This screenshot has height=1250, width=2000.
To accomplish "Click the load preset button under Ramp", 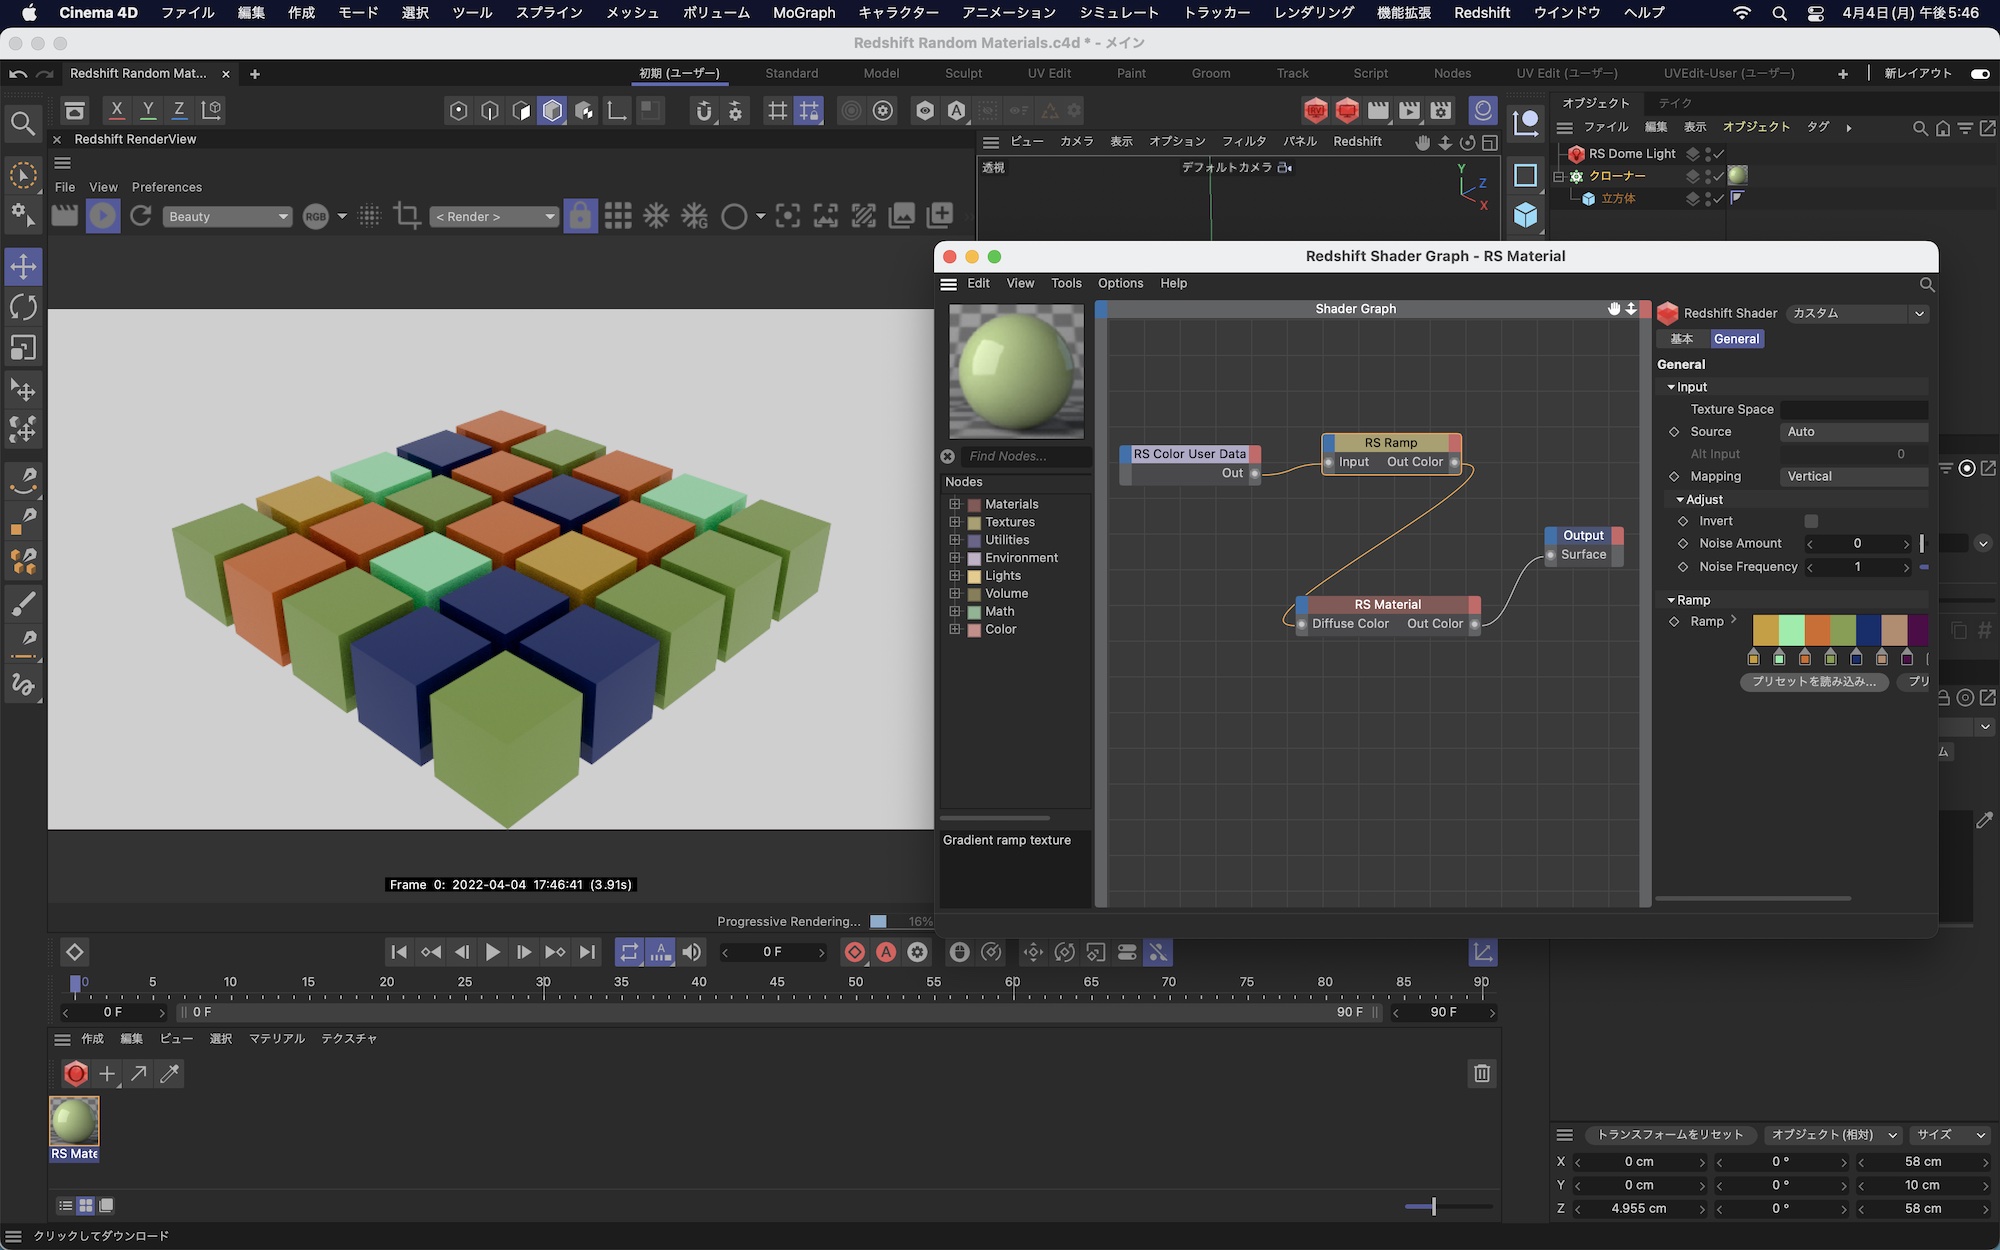I will point(1814,681).
